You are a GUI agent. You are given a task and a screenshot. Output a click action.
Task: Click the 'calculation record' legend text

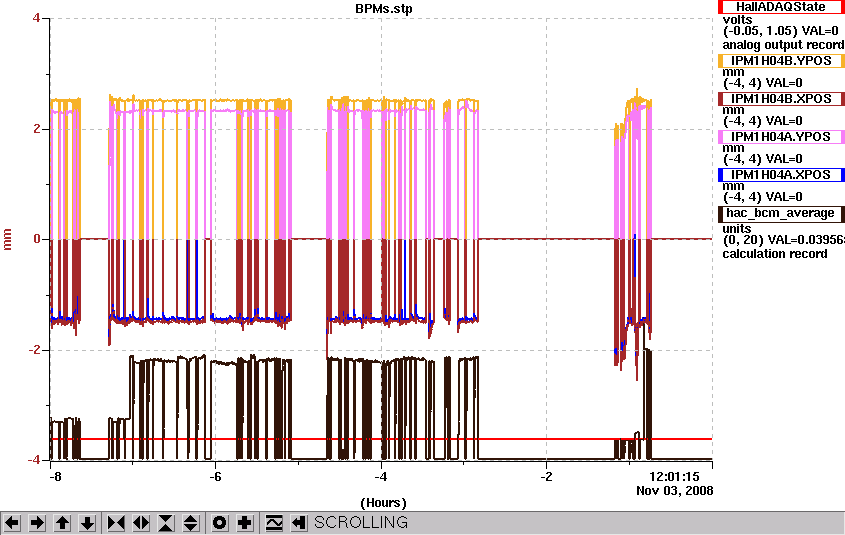click(775, 254)
